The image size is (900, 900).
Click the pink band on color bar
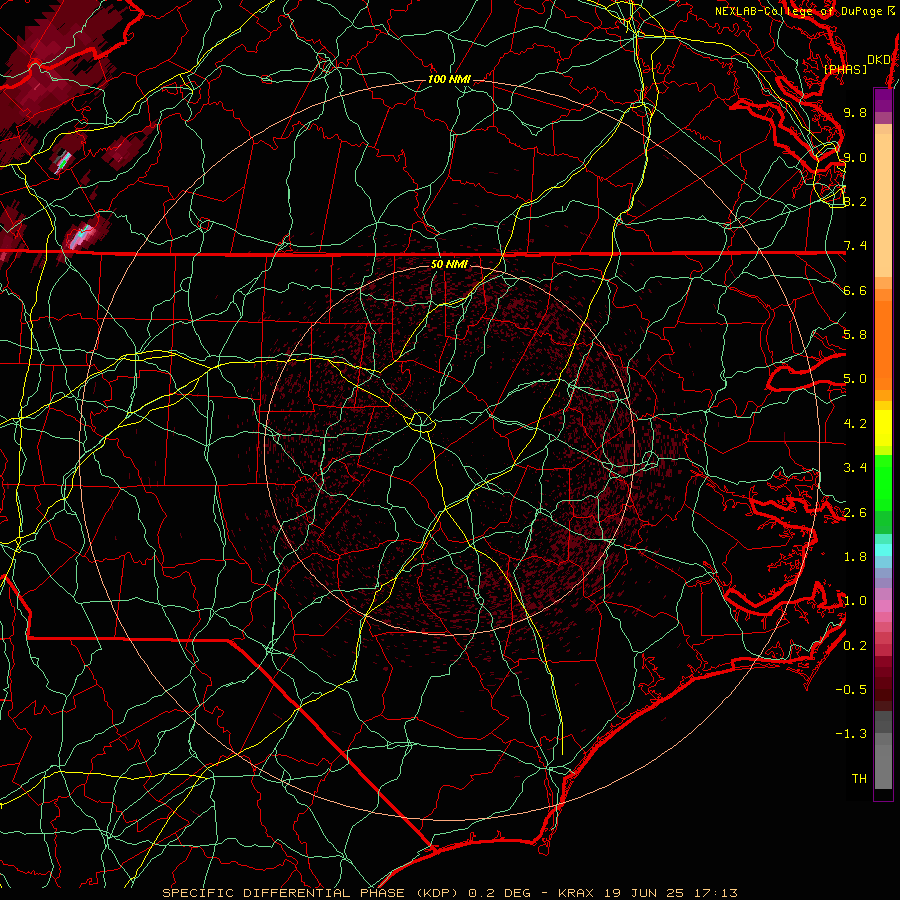pos(883,606)
